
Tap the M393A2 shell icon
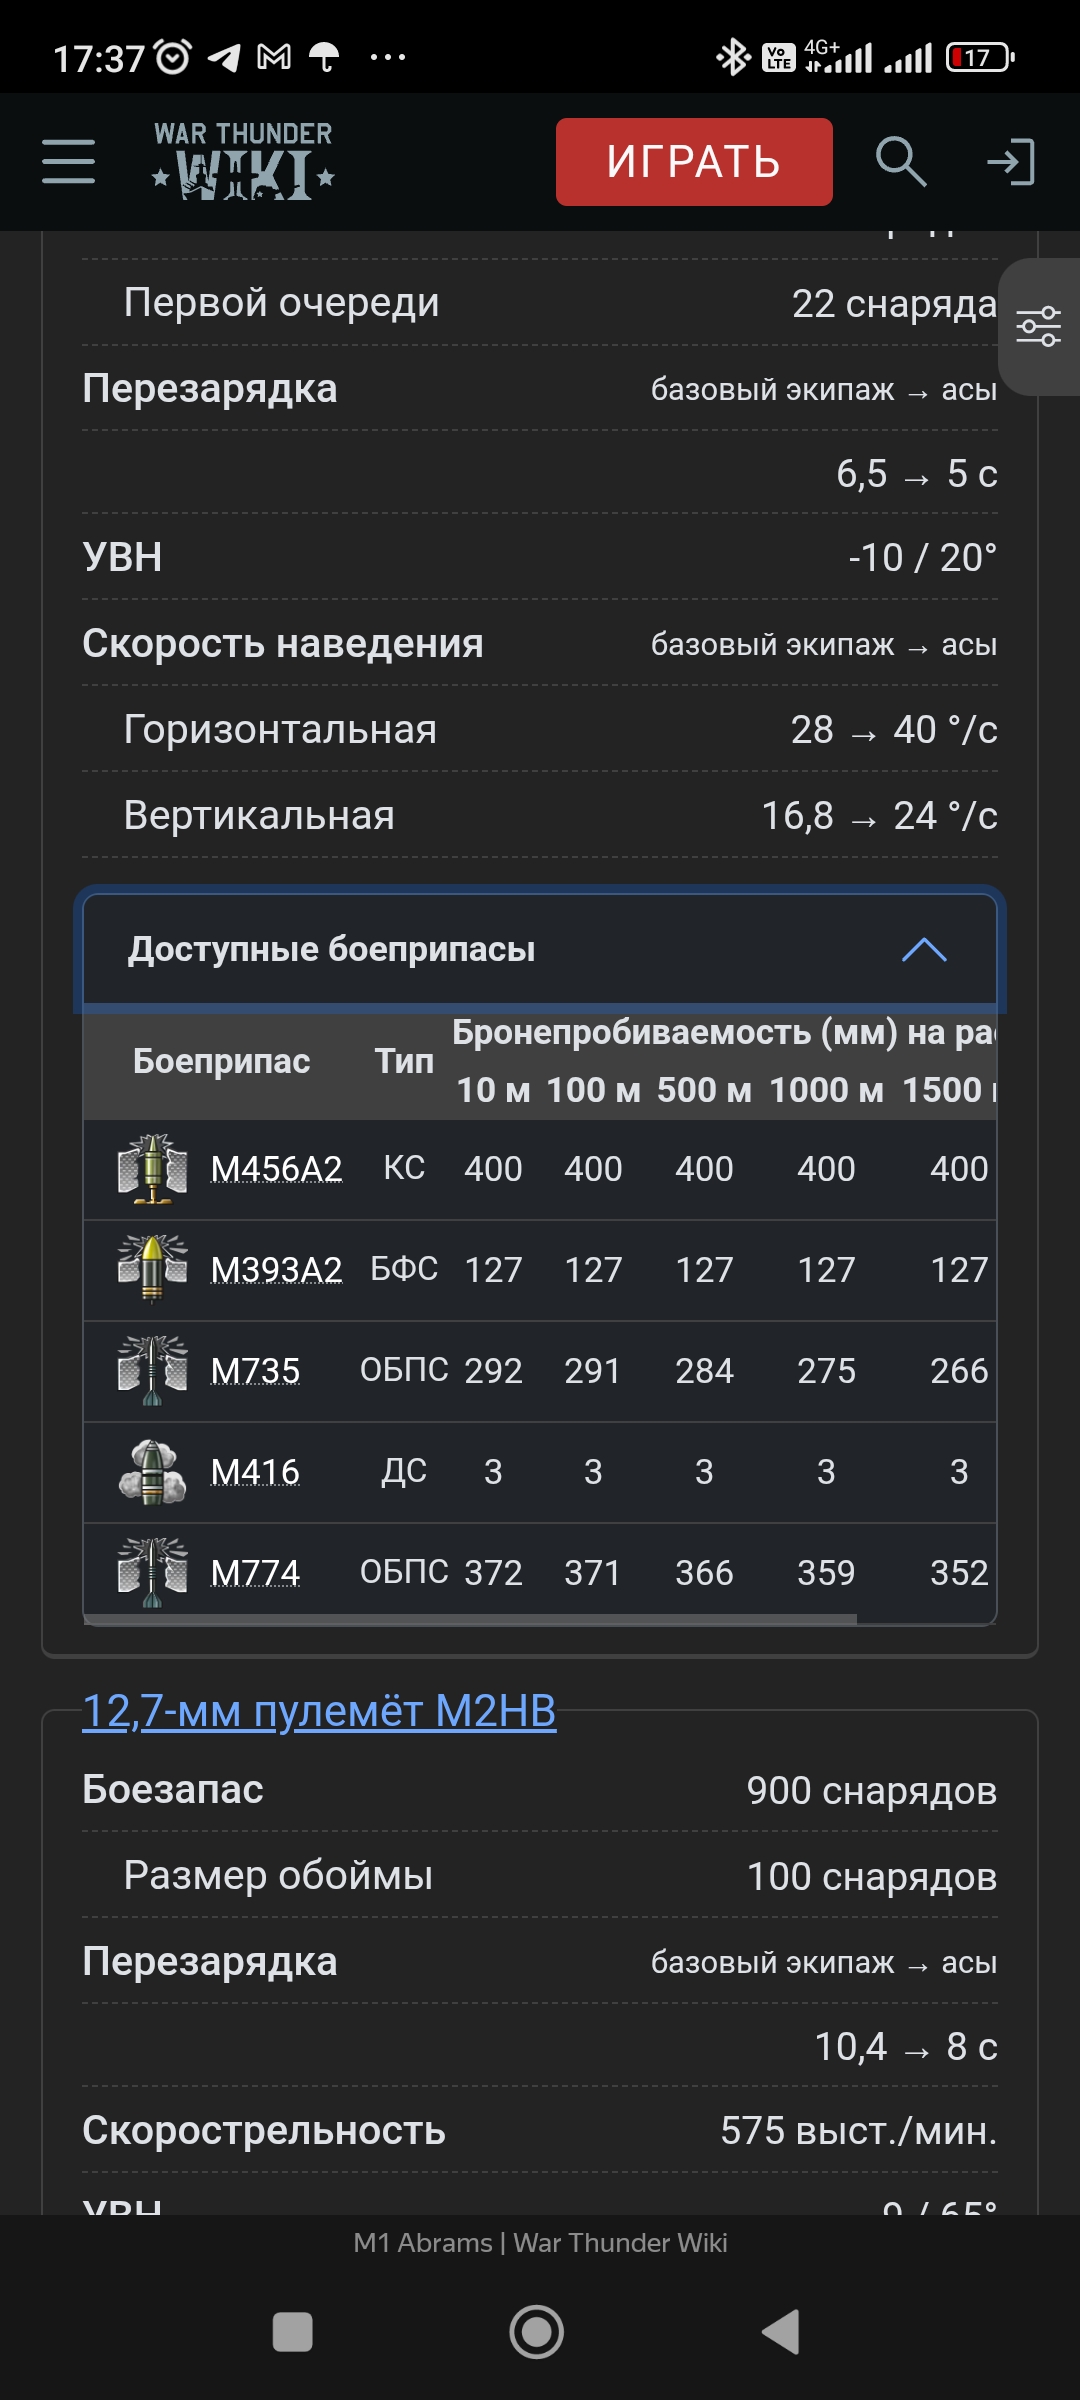pos(152,1270)
